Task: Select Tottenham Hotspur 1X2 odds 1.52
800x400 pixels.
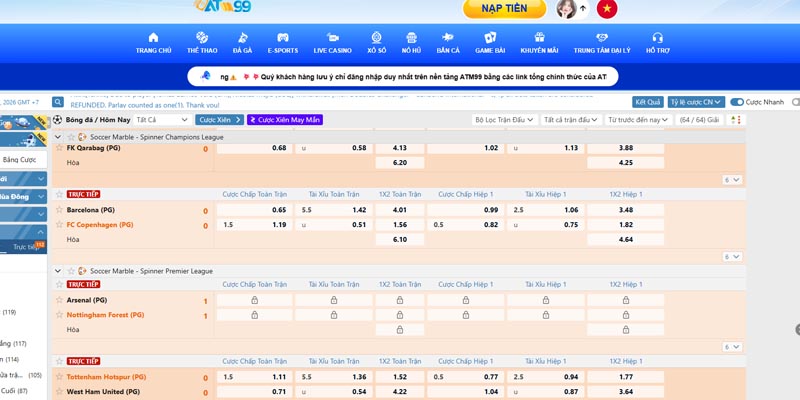Action: (400, 377)
